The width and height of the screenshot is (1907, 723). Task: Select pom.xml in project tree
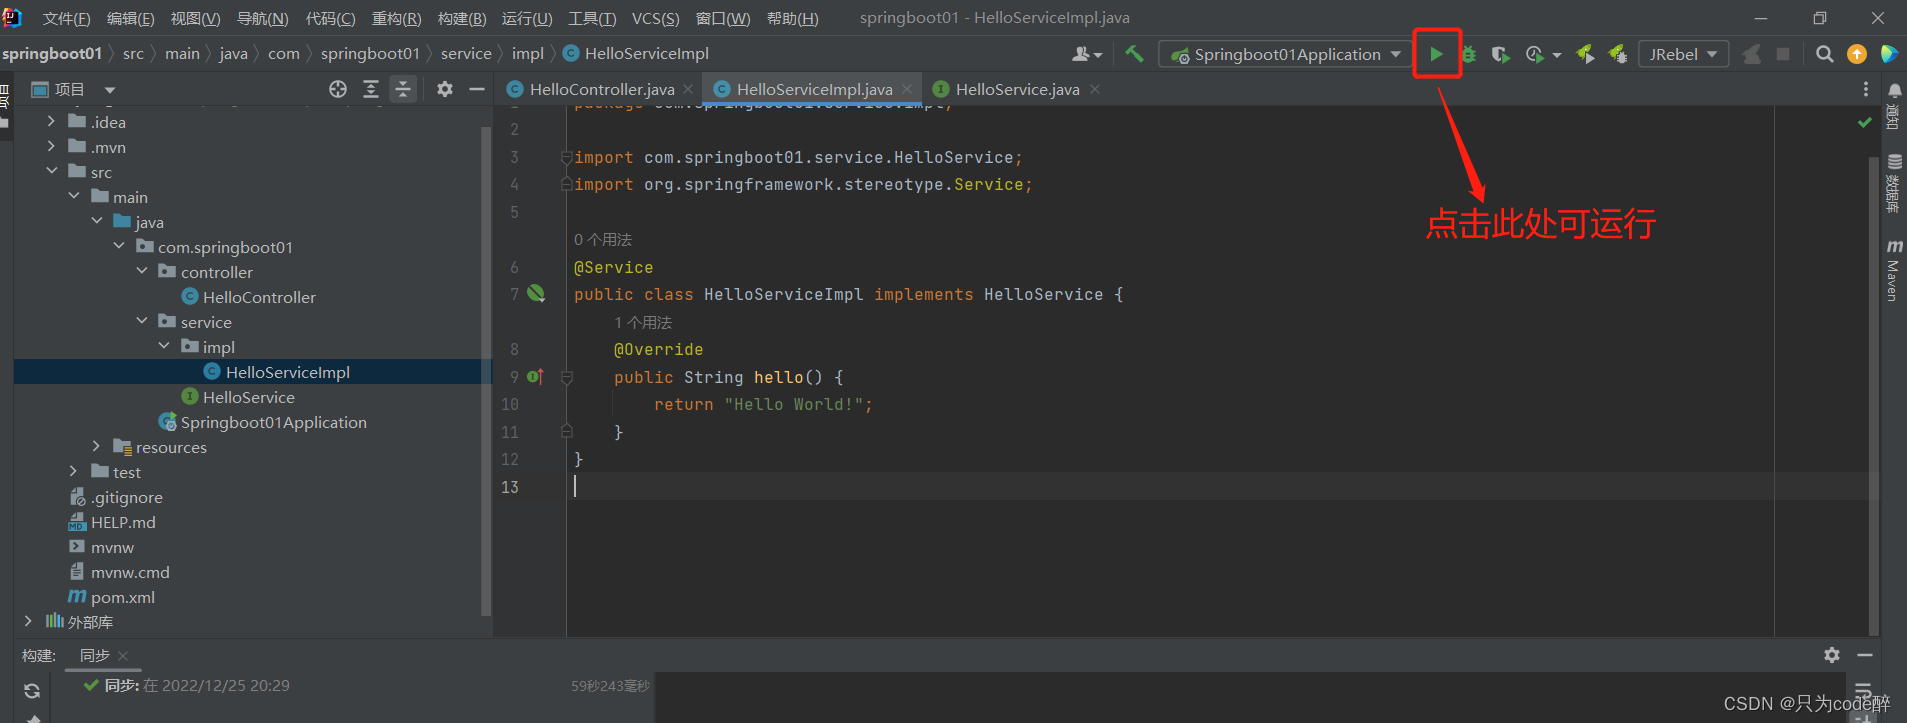coord(122,597)
